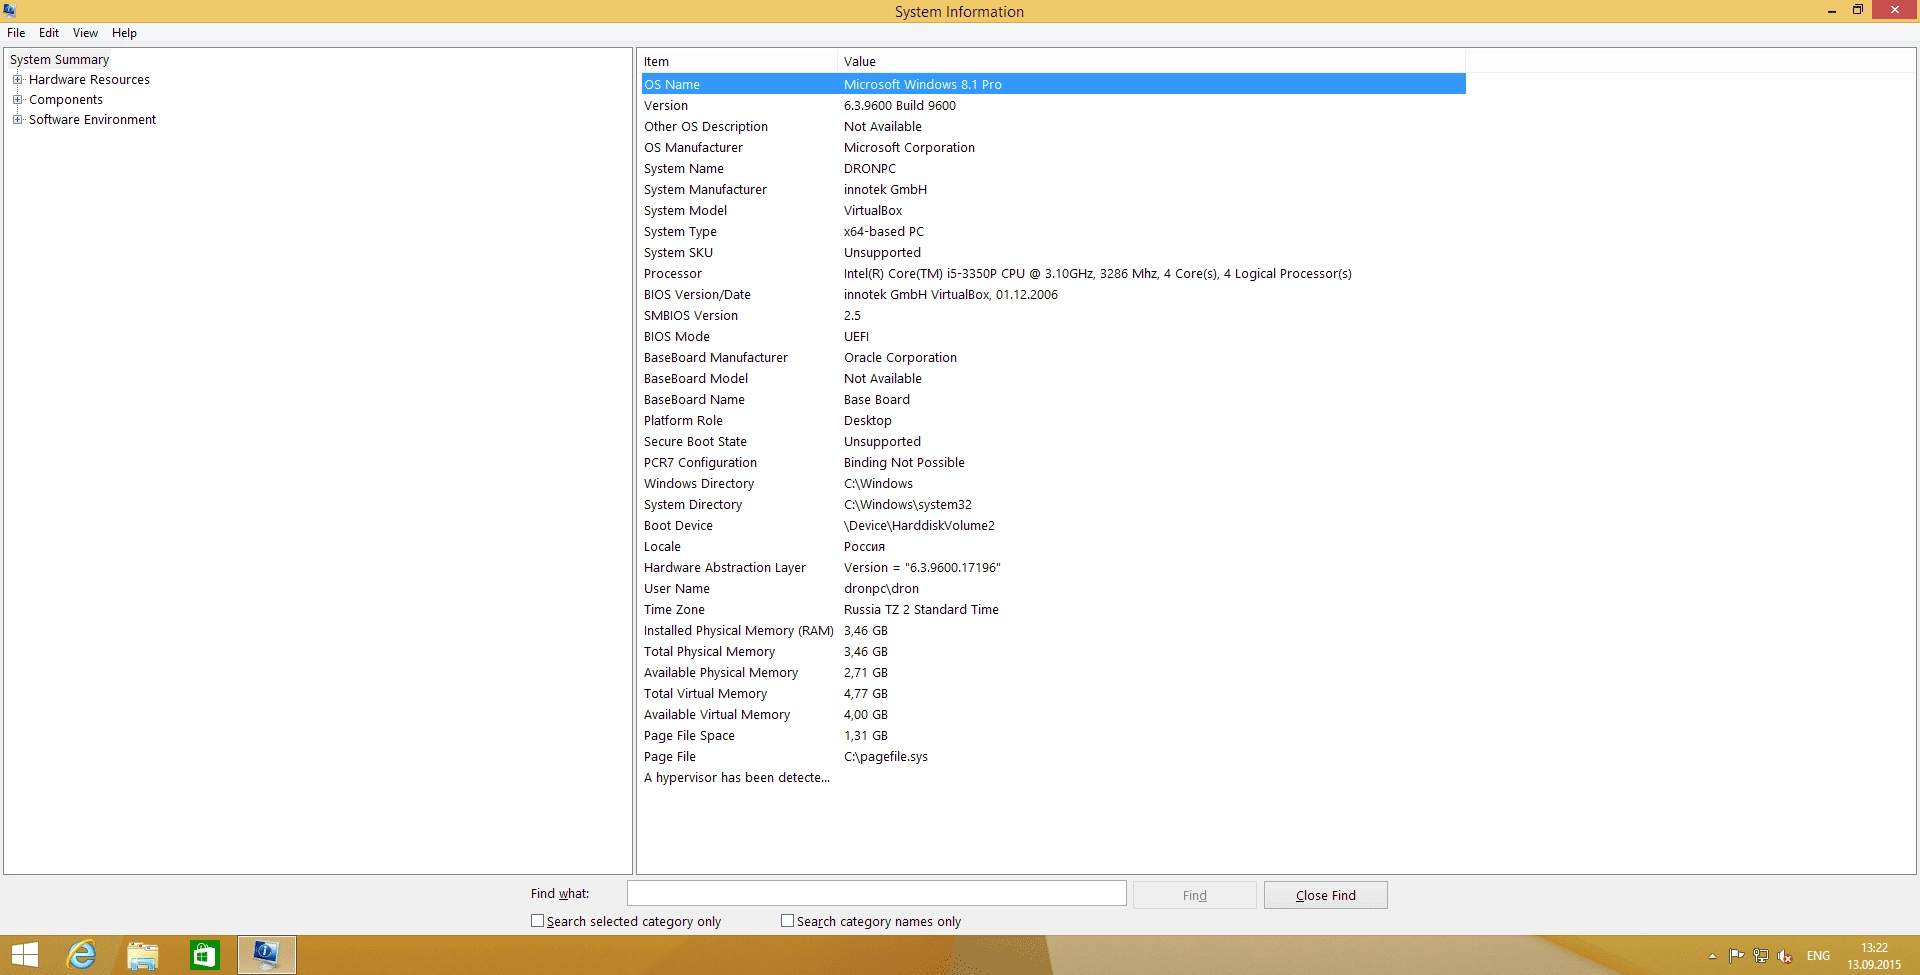Select Installed Physical Memory (RAM) row

(x=1053, y=630)
